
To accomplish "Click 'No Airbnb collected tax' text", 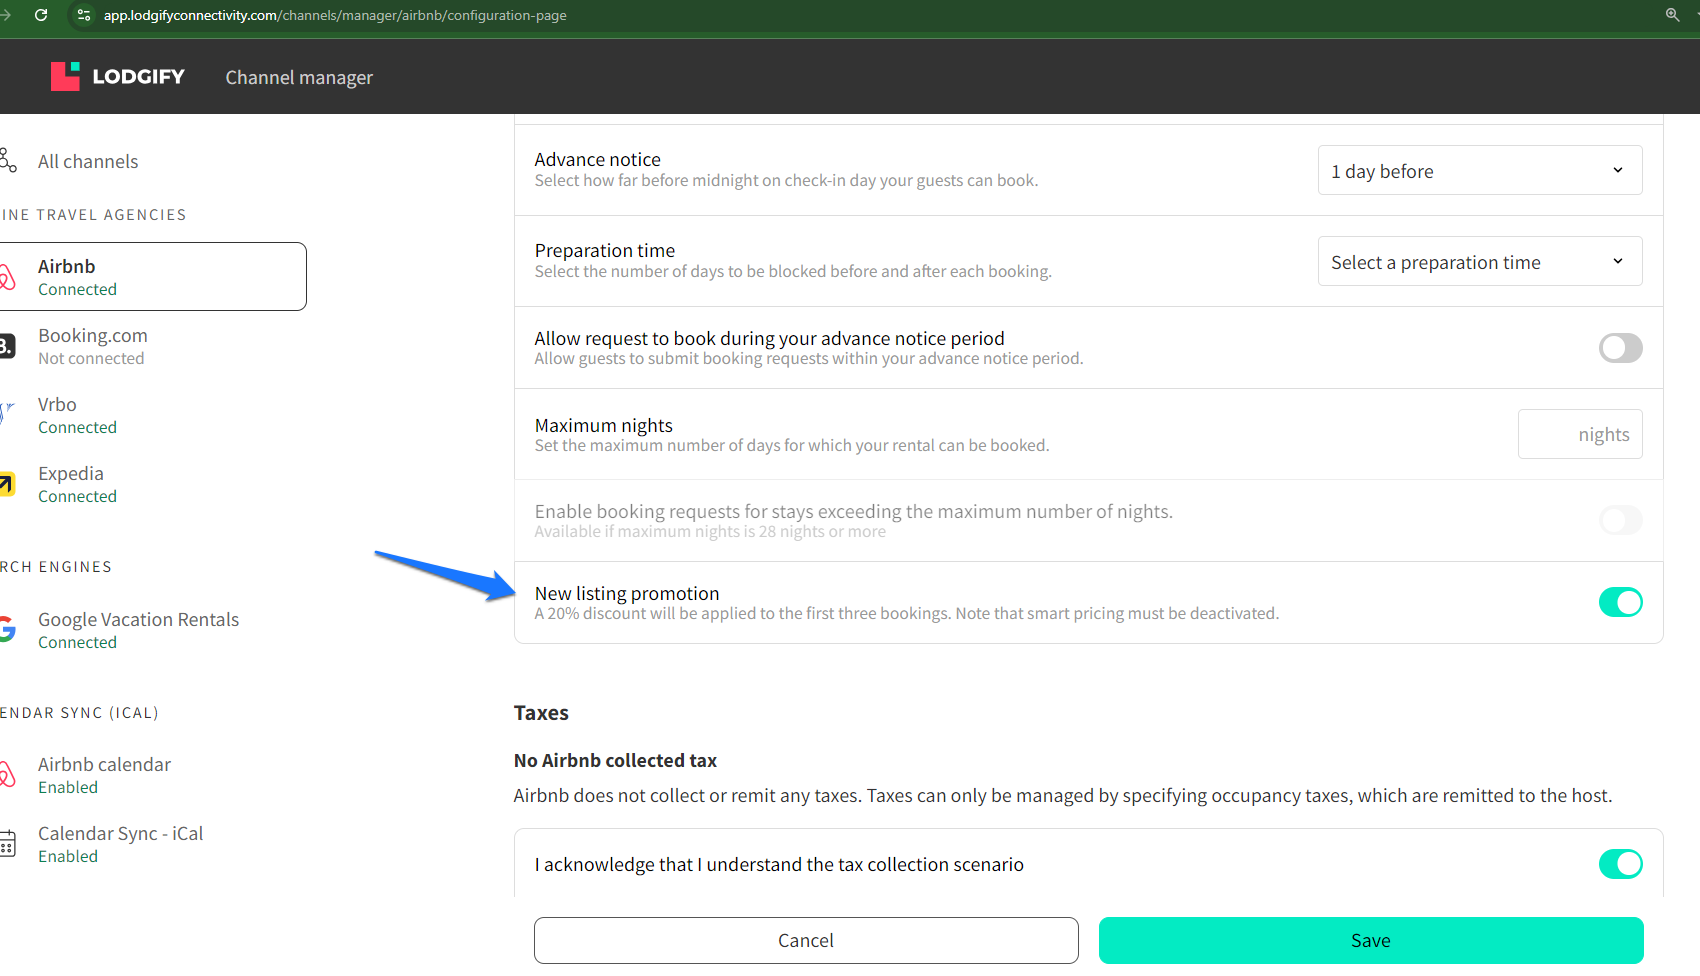I will 615,760.
